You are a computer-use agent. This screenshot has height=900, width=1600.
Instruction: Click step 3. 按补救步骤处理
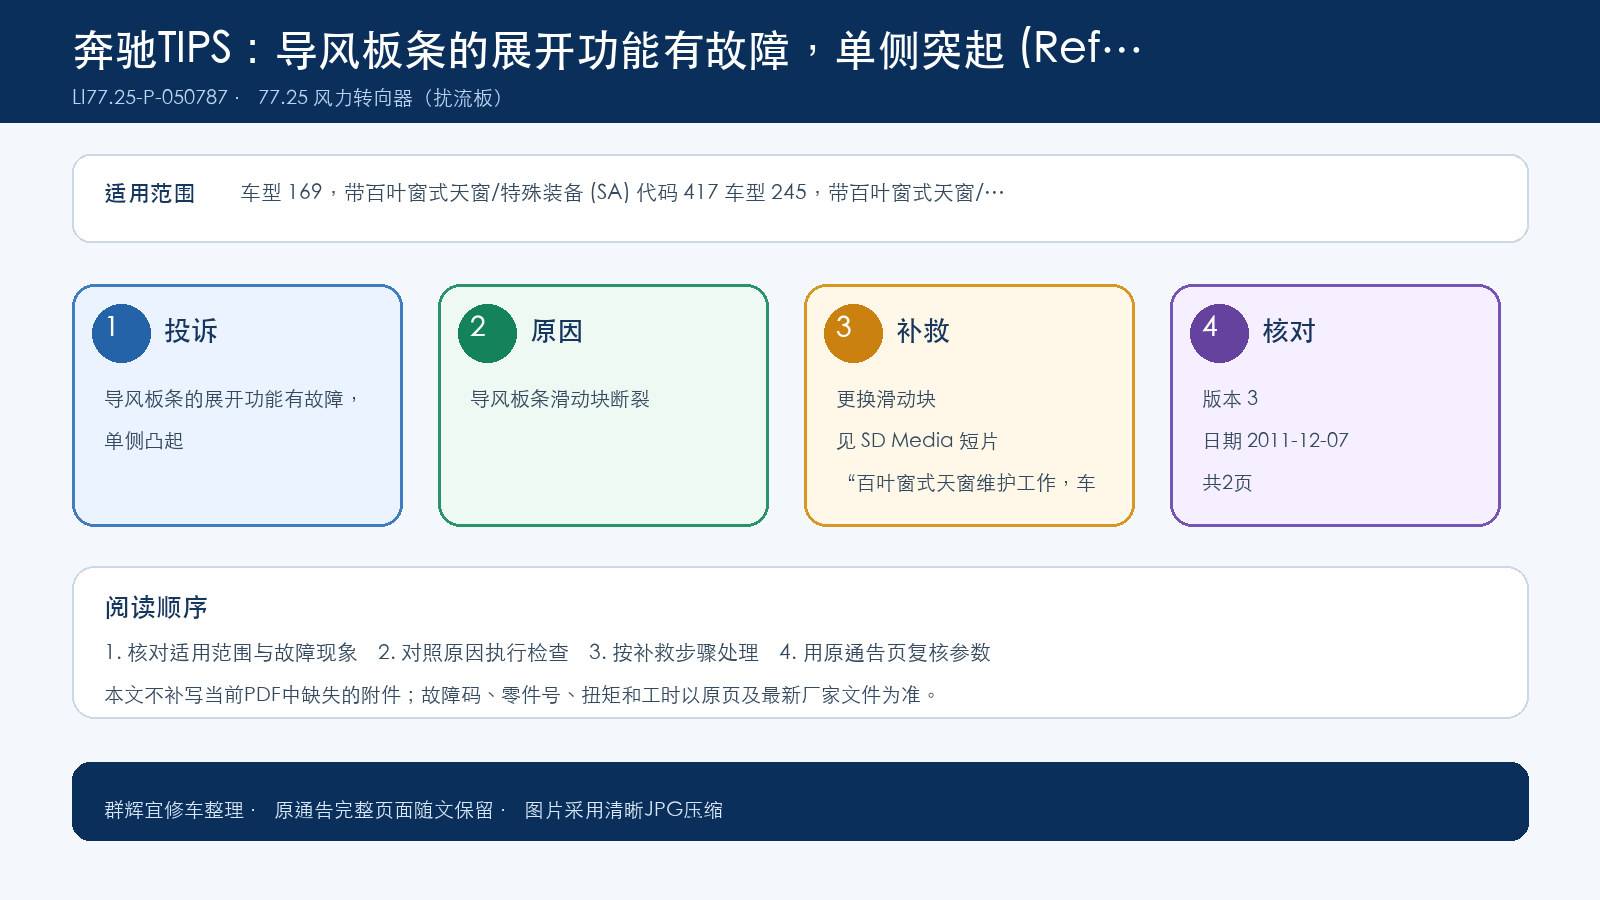pos(674,653)
